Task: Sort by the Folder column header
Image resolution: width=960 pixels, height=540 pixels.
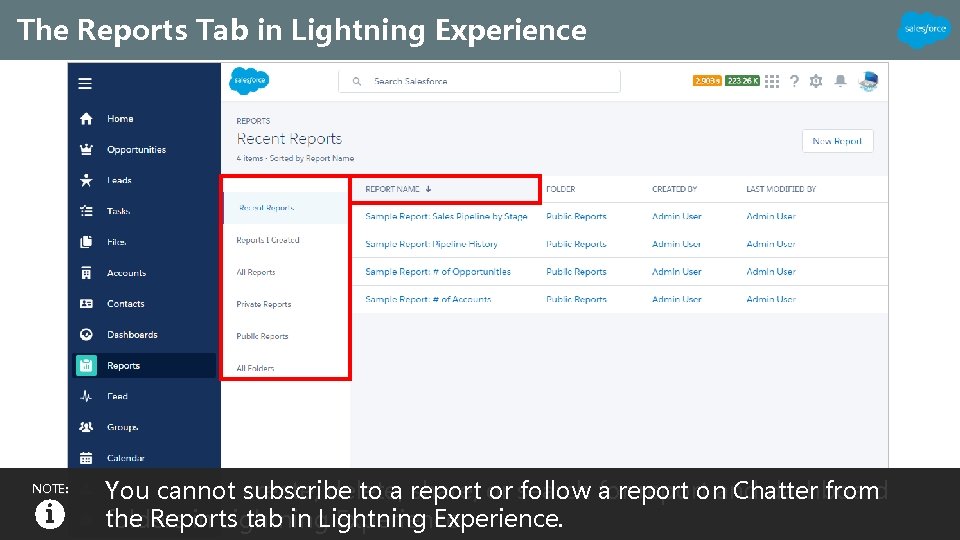Action: (561, 189)
